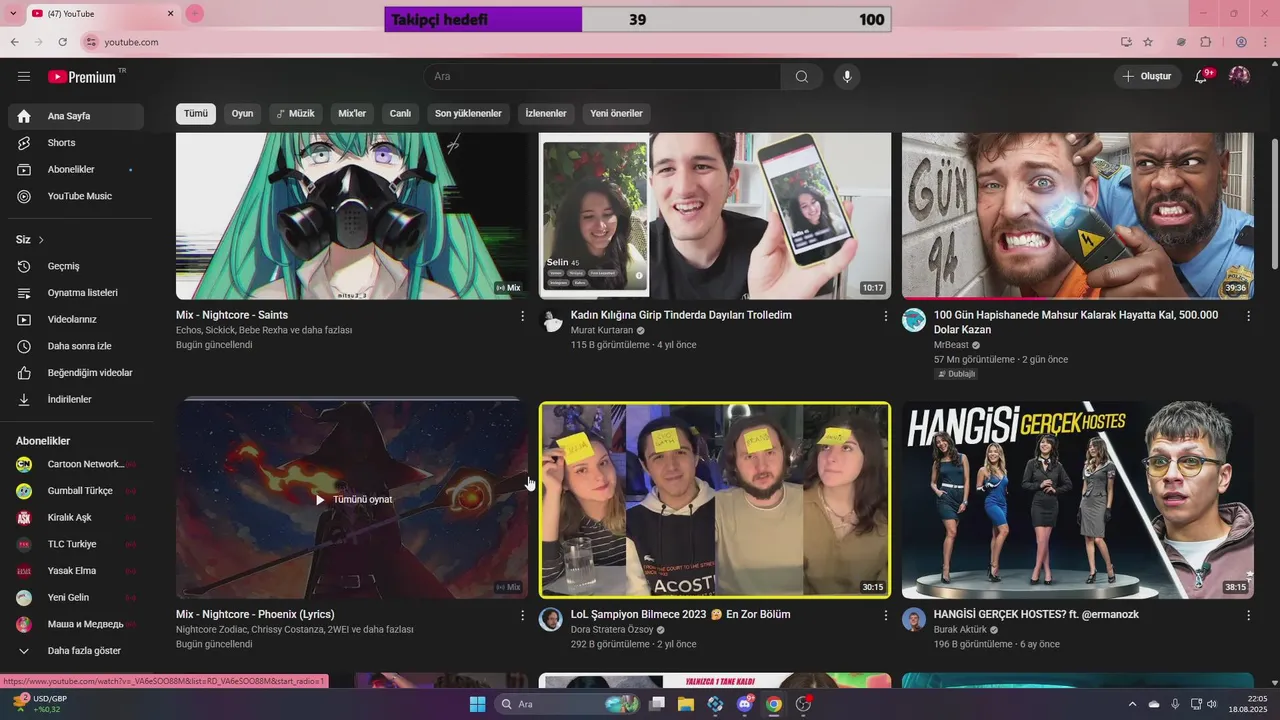Image resolution: width=1280 pixels, height=720 pixels.
Task: Go to the YouTube Premium logo home
Action: coord(83,77)
